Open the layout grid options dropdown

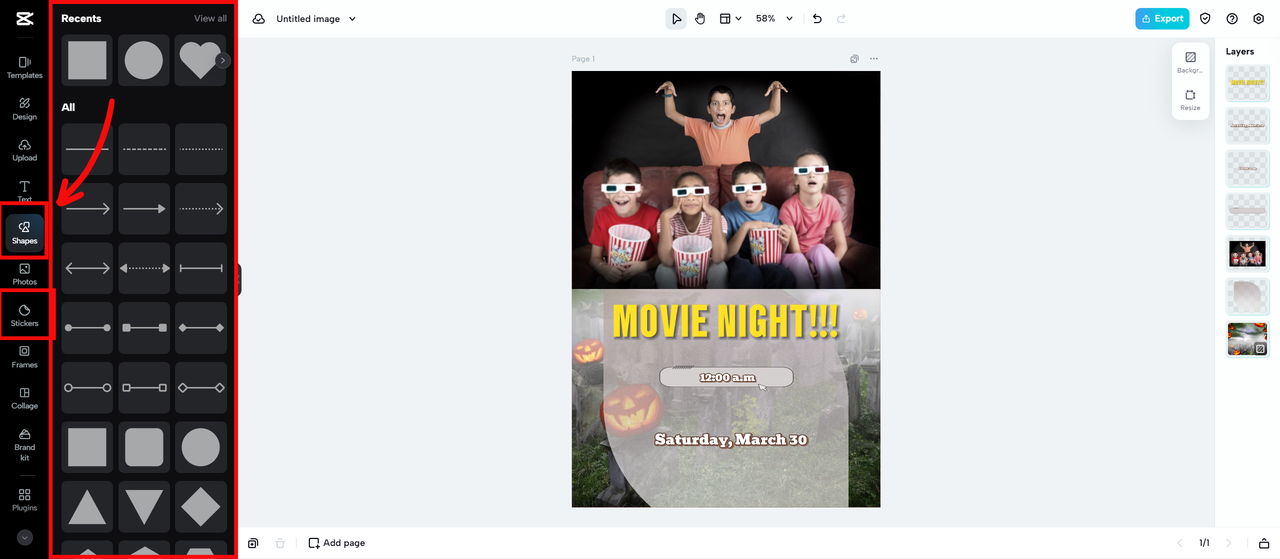coord(731,18)
